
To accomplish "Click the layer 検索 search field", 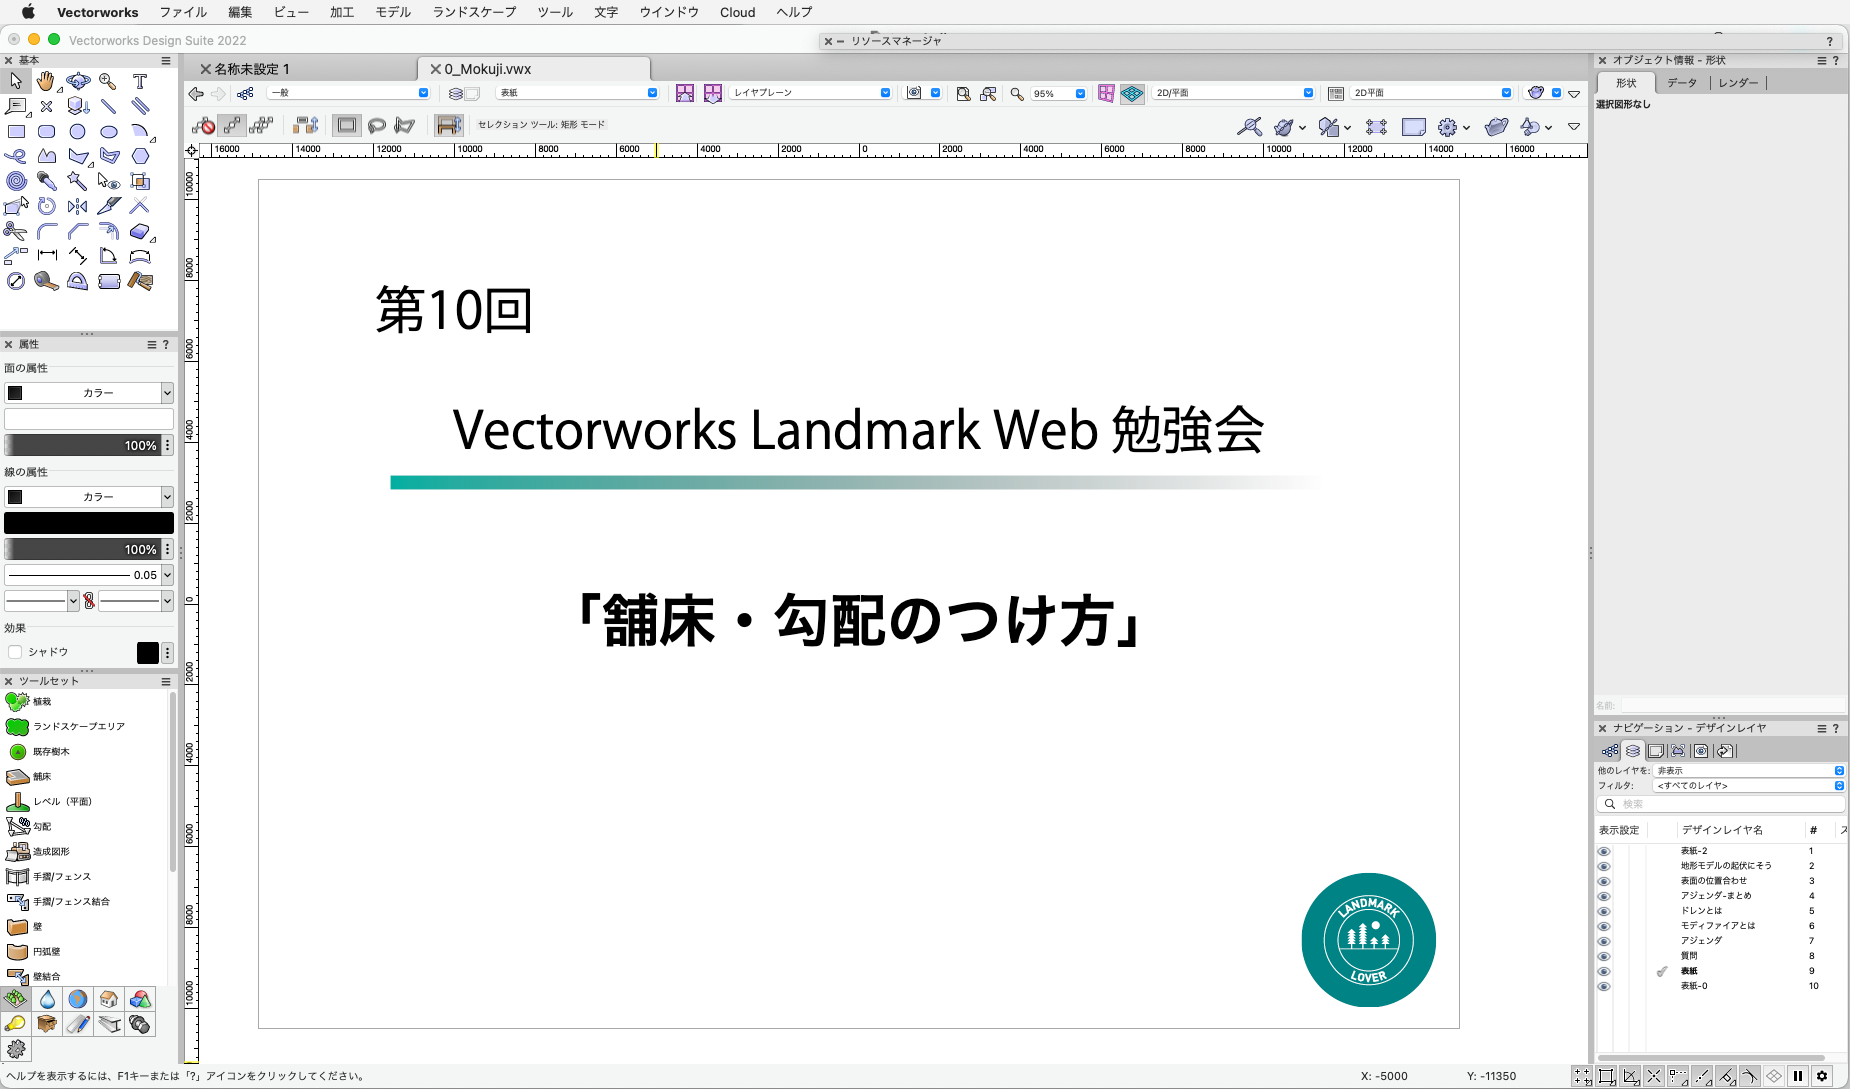I will 1720,804.
